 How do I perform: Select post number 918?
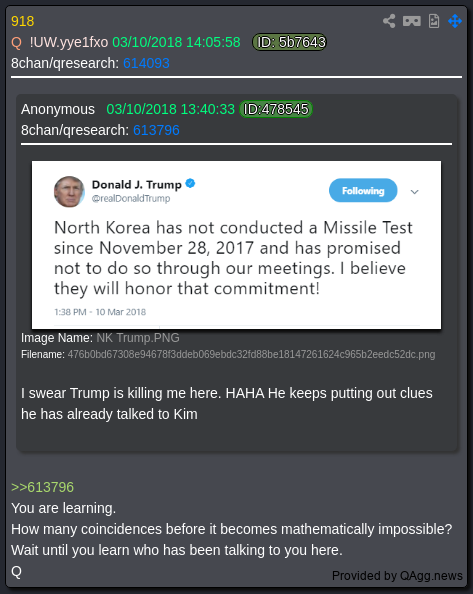point(23,21)
